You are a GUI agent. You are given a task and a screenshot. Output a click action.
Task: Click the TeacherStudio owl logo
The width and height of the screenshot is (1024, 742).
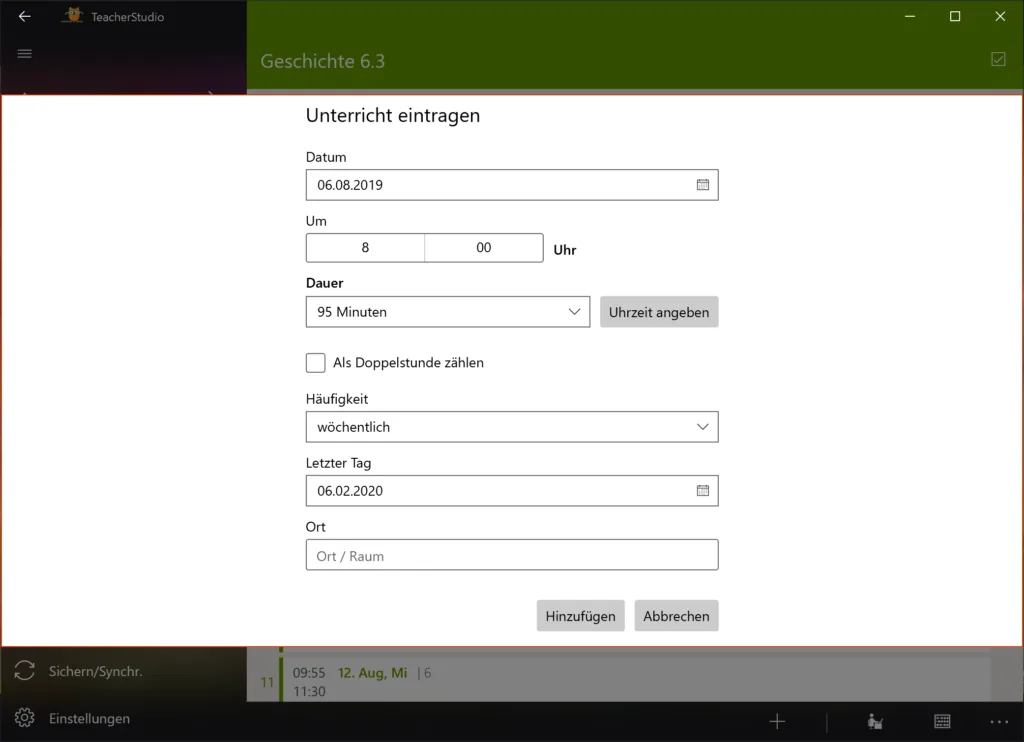tap(73, 16)
